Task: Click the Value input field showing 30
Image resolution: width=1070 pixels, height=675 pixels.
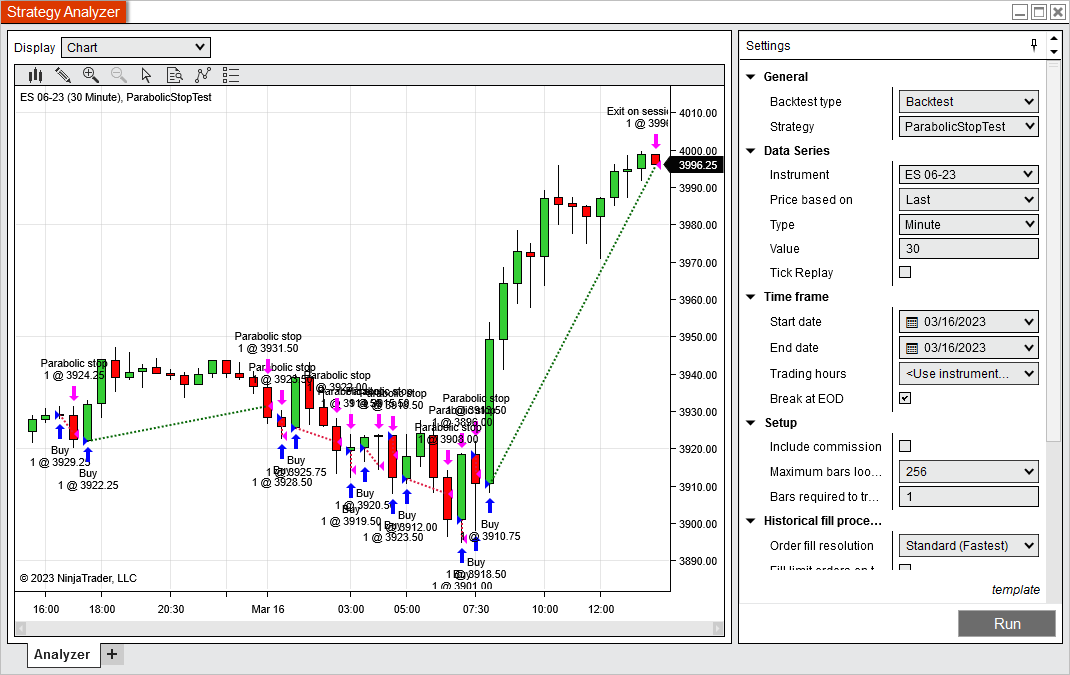Action: click(x=968, y=248)
